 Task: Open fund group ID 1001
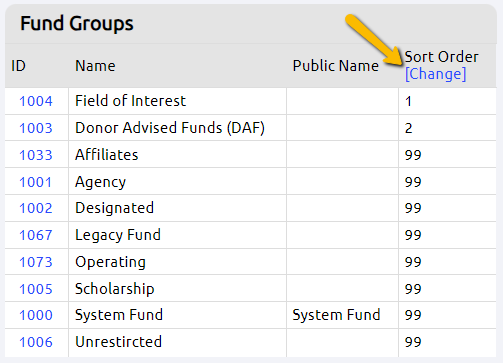tap(36, 182)
